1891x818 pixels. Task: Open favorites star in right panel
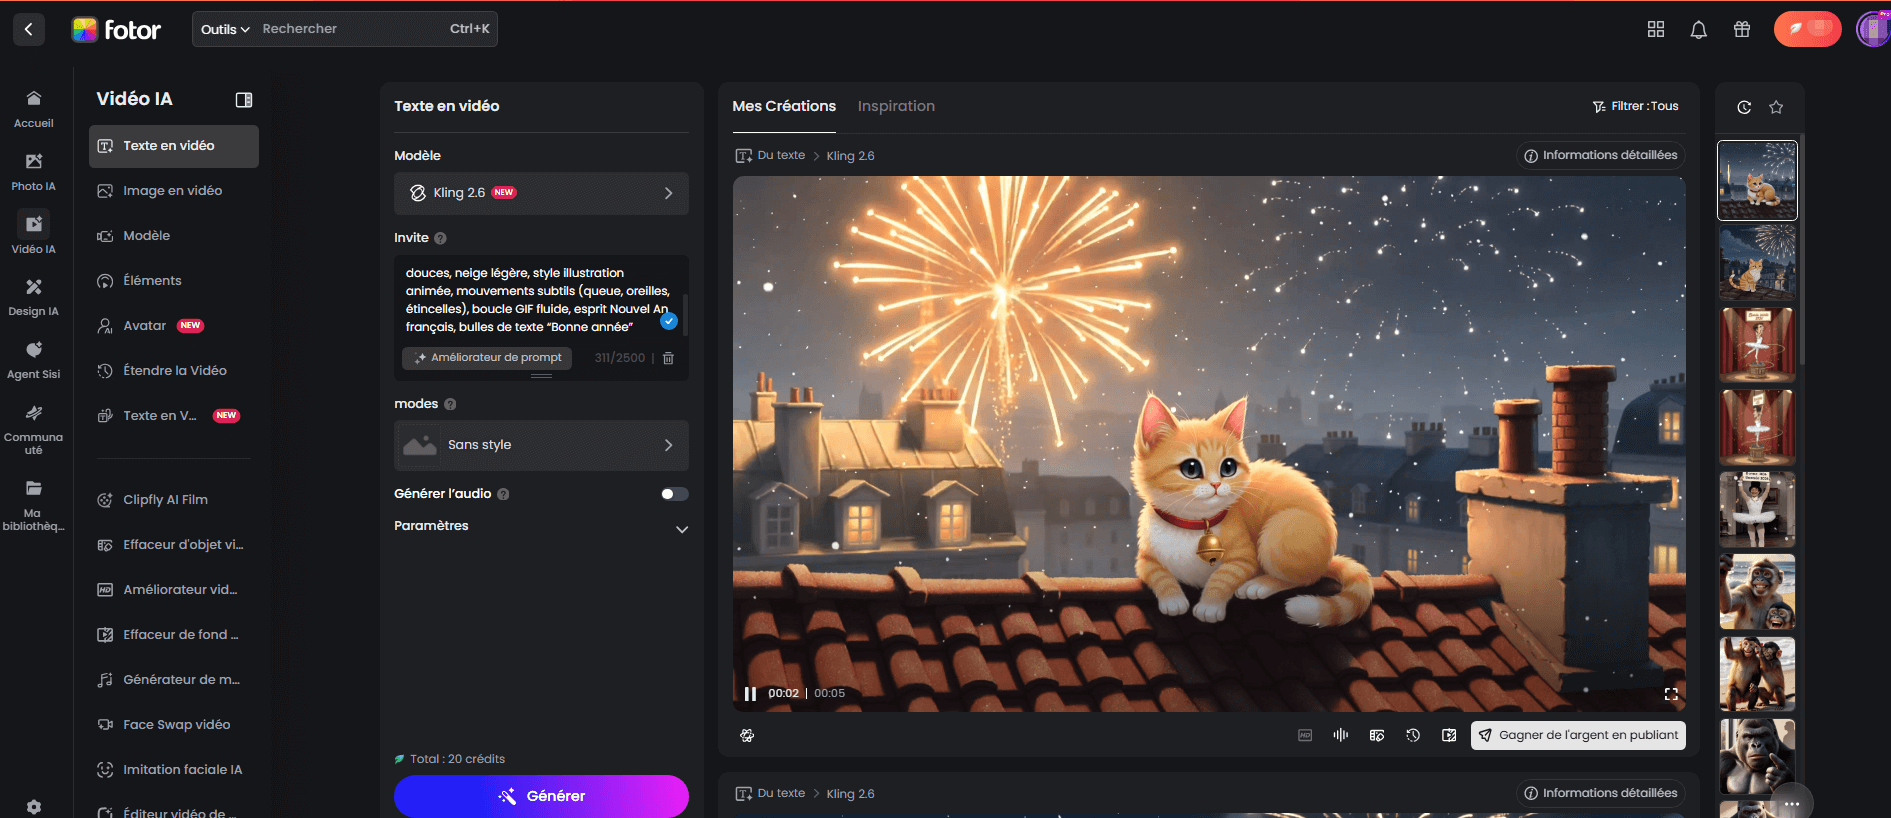(1776, 107)
